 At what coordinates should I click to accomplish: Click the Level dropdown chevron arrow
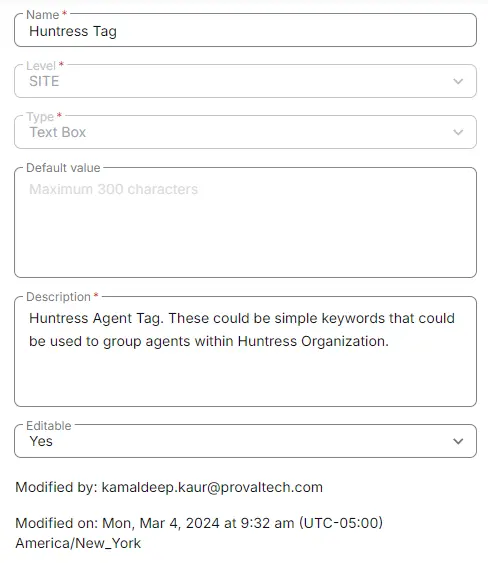458,82
